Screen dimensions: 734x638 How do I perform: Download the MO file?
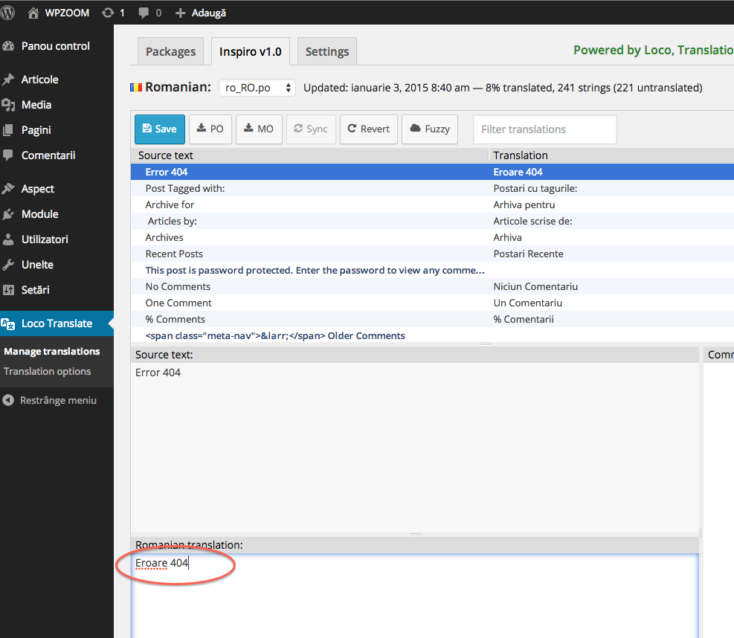(259, 129)
